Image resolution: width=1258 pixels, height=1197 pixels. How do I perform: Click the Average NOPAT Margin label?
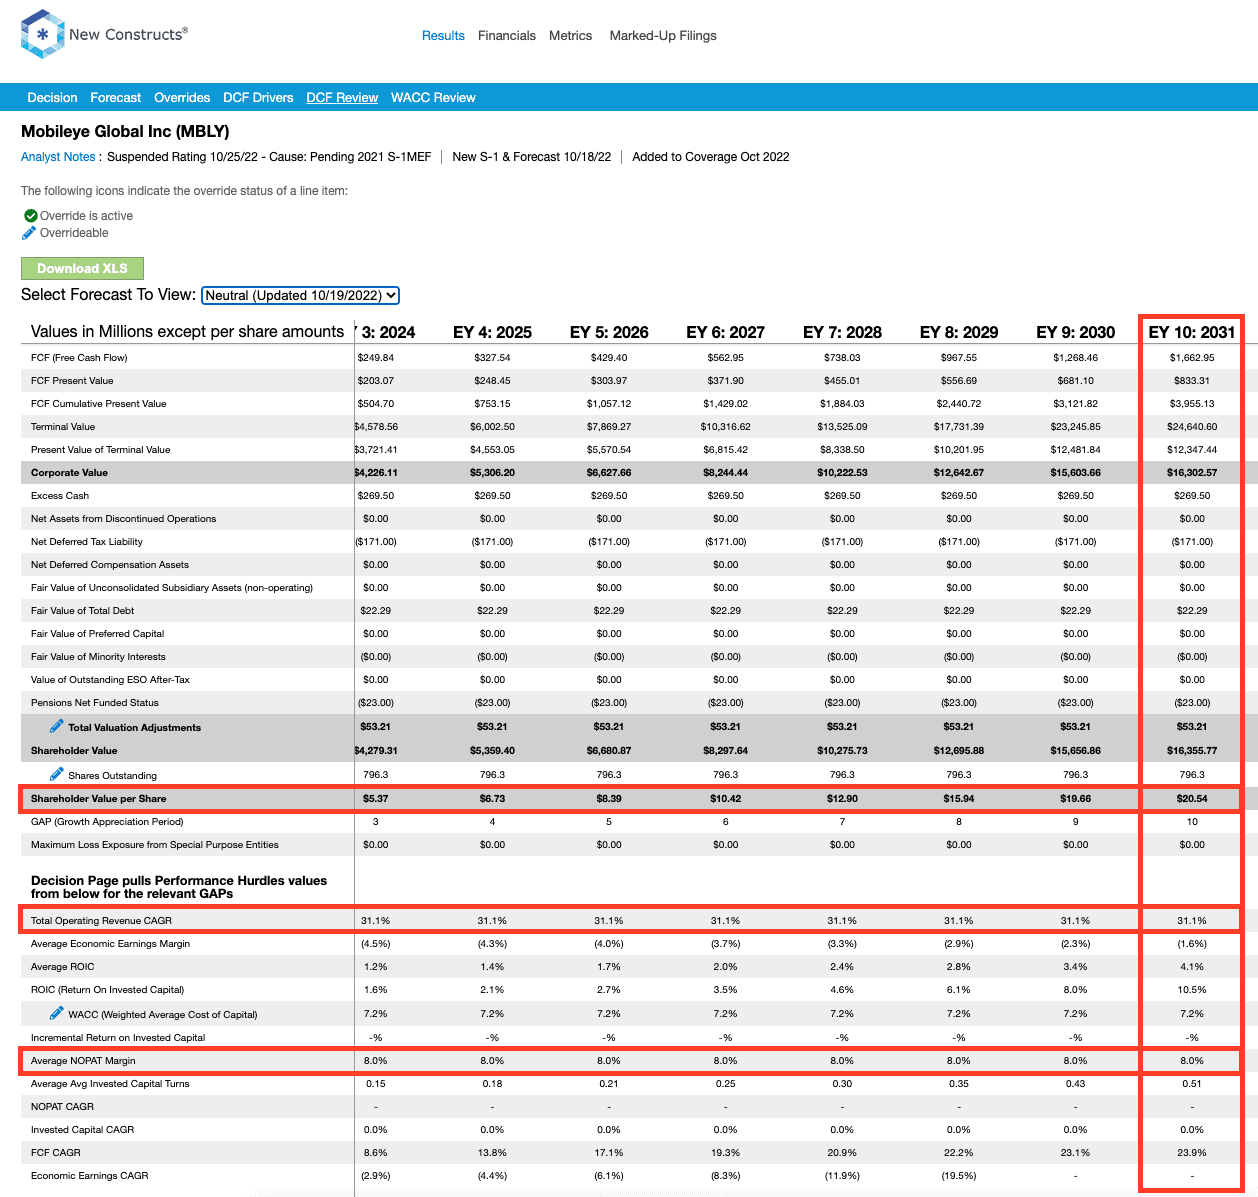(x=83, y=1061)
